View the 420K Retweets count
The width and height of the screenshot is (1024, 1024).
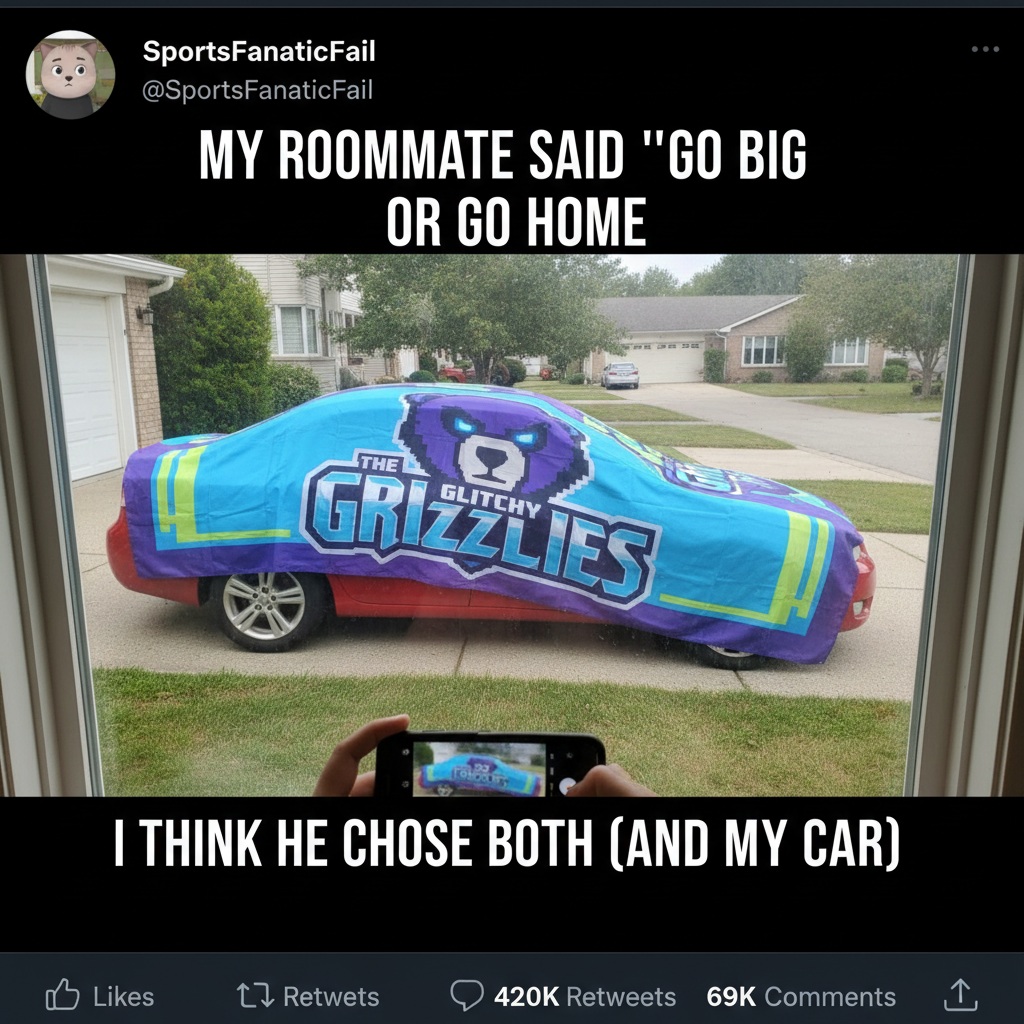click(x=584, y=997)
